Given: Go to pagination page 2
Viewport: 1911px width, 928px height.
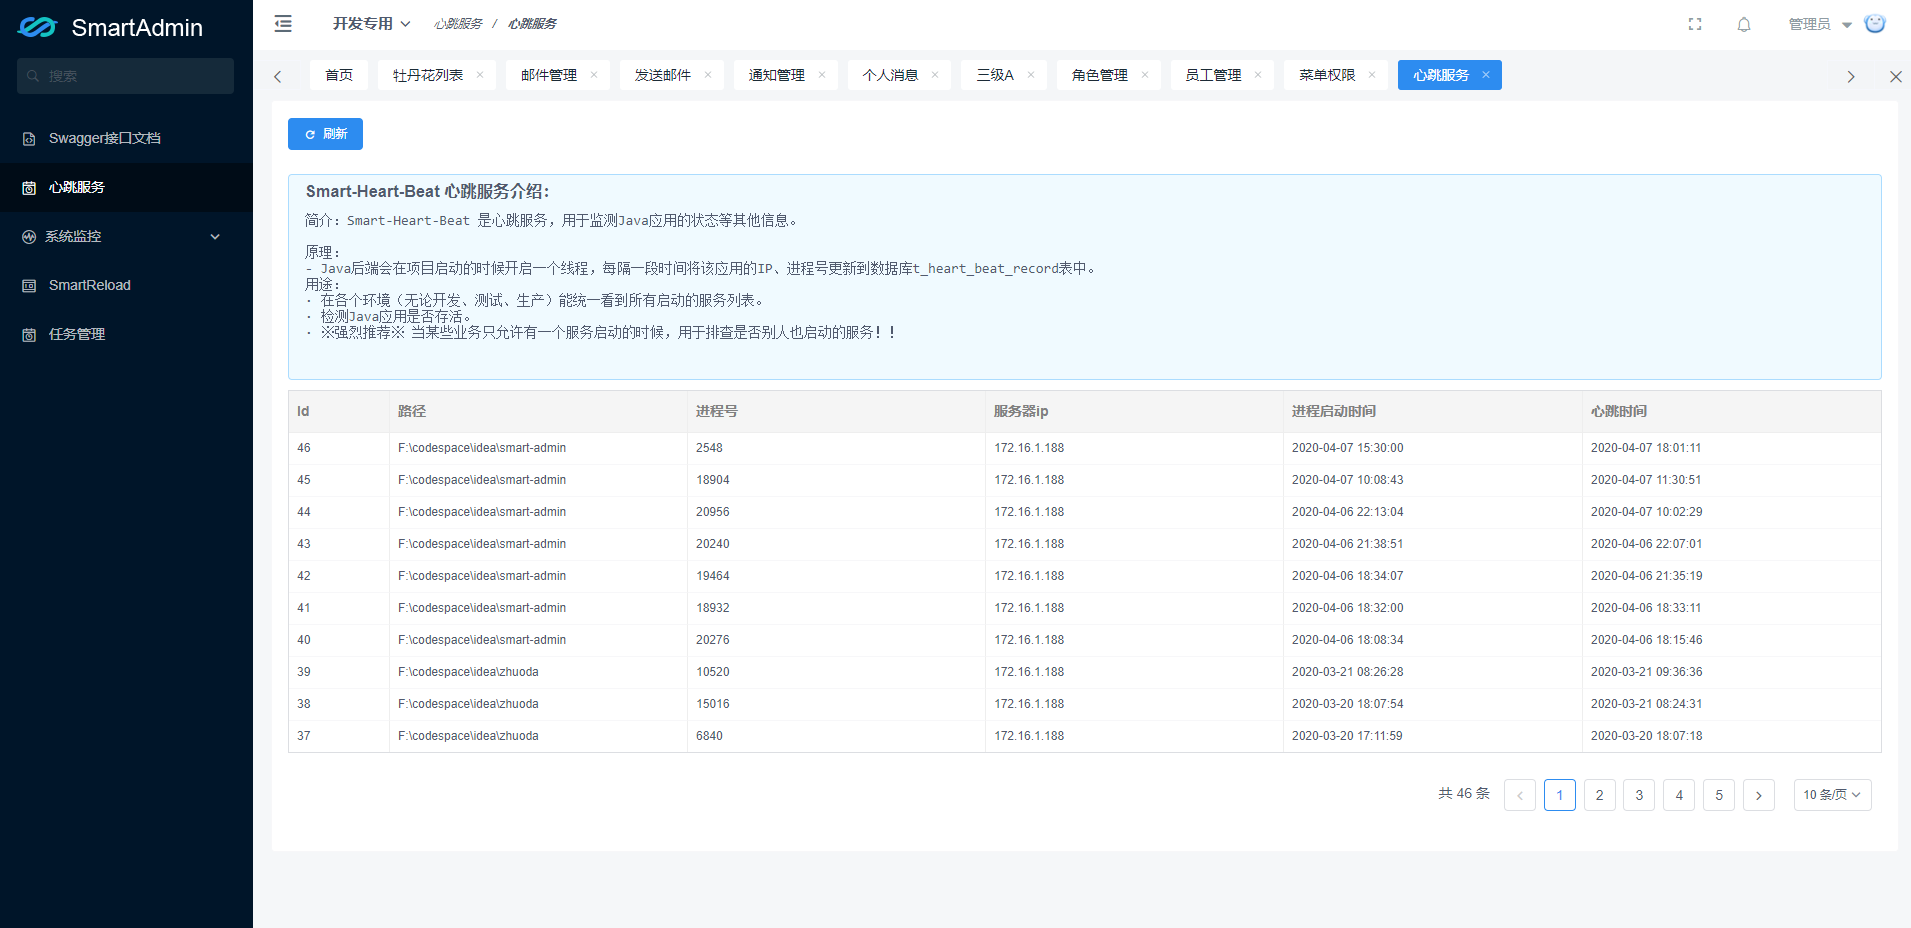Looking at the screenshot, I should [x=1599, y=795].
